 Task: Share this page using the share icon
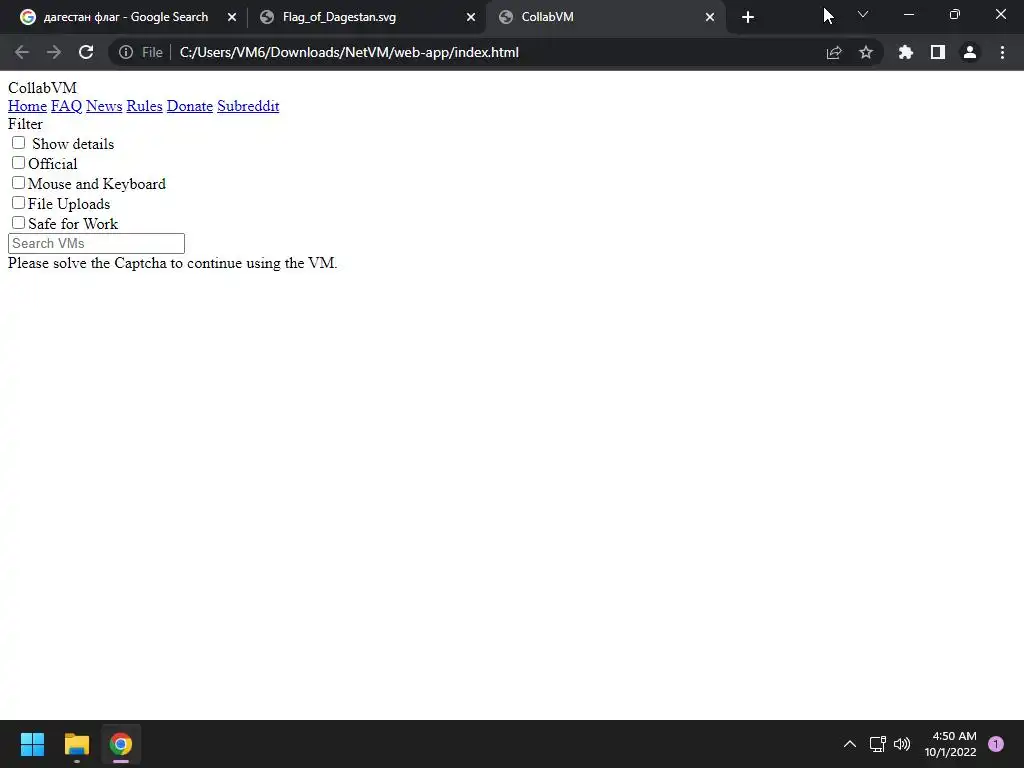click(834, 52)
